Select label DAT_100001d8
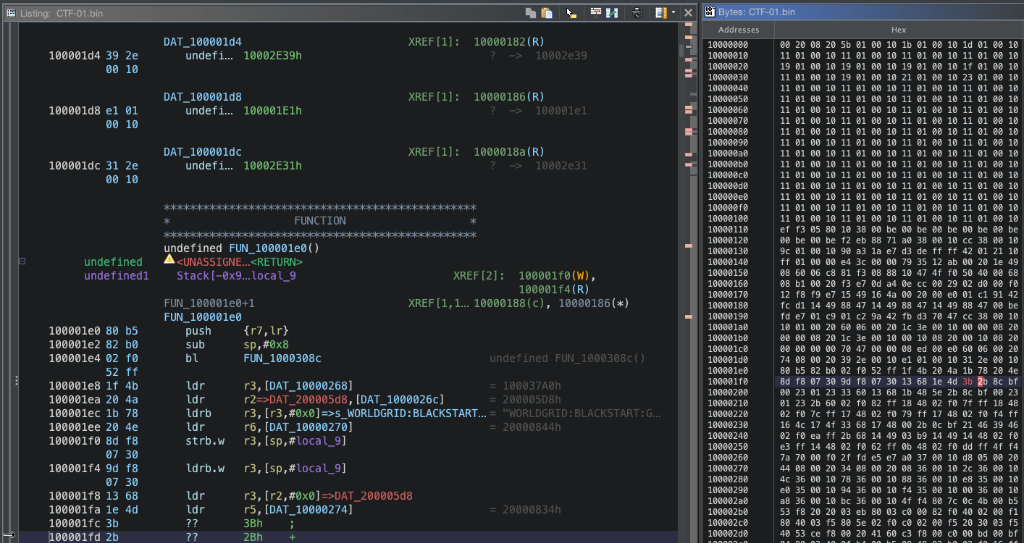The image size is (1024, 543). 202,97
